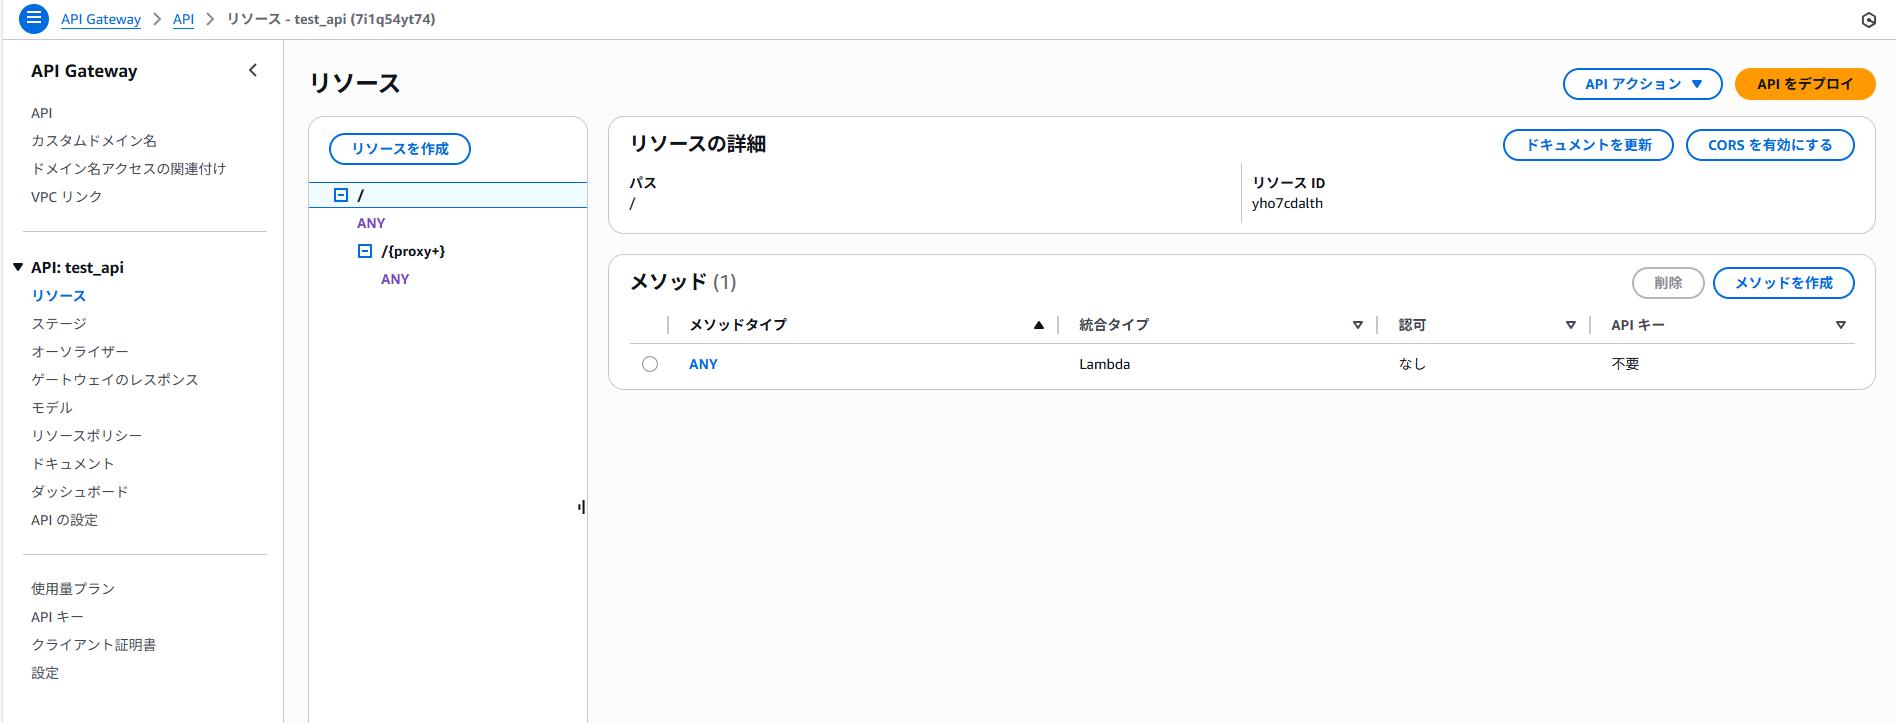This screenshot has width=1896, height=723.
Task: Open the hamburger navigation menu icon
Action: [33, 18]
